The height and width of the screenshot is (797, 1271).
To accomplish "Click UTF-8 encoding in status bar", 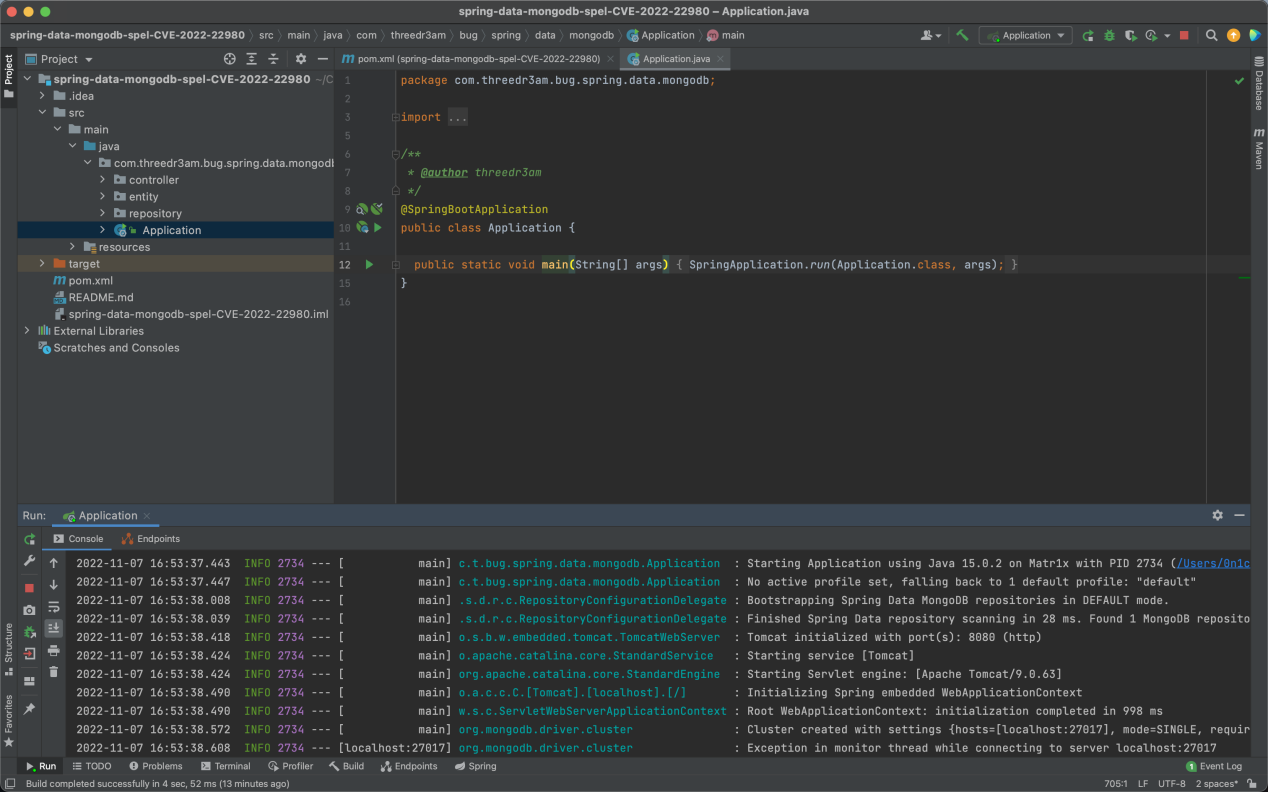I will coord(1172,784).
